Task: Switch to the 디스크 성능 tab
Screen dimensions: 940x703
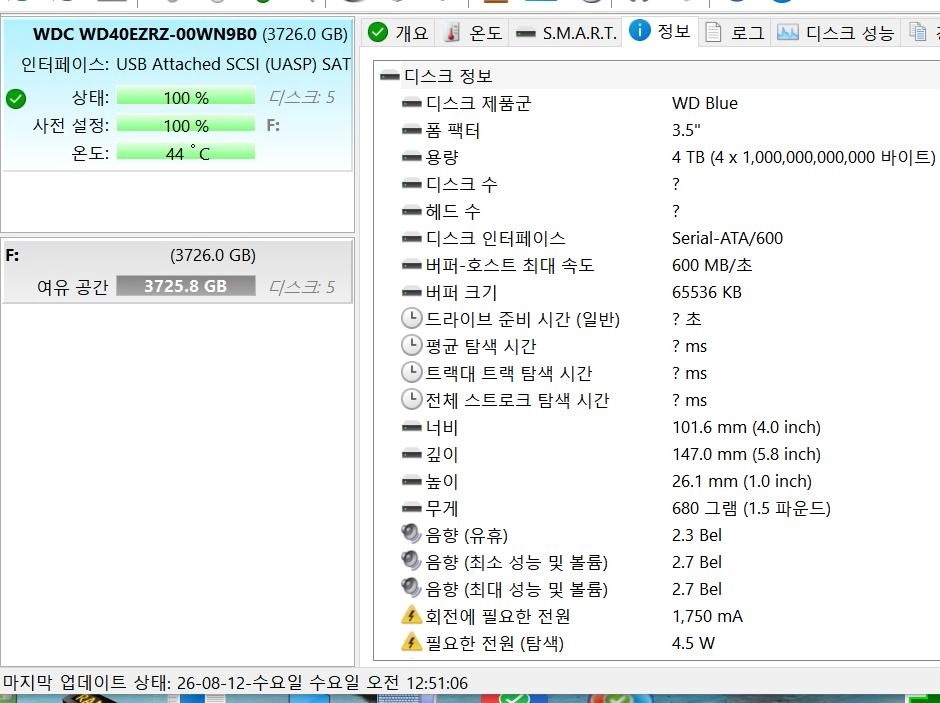Action: click(x=836, y=32)
